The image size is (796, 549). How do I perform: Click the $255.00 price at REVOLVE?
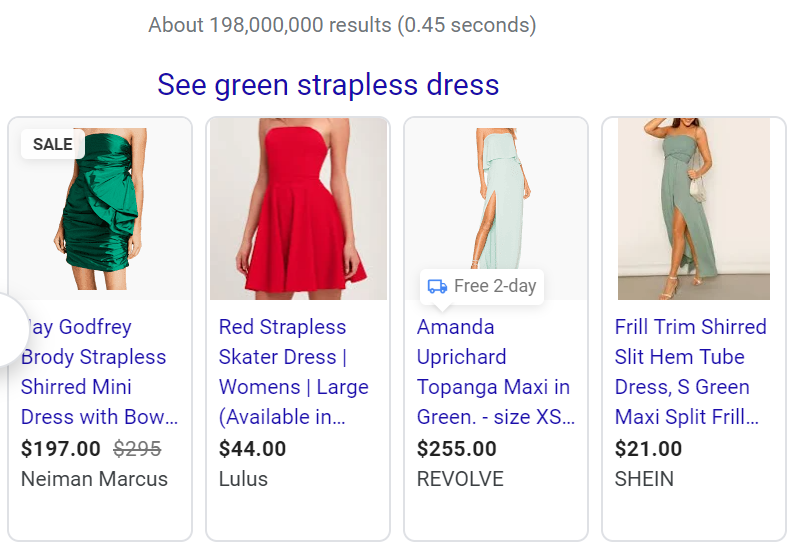(456, 449)
